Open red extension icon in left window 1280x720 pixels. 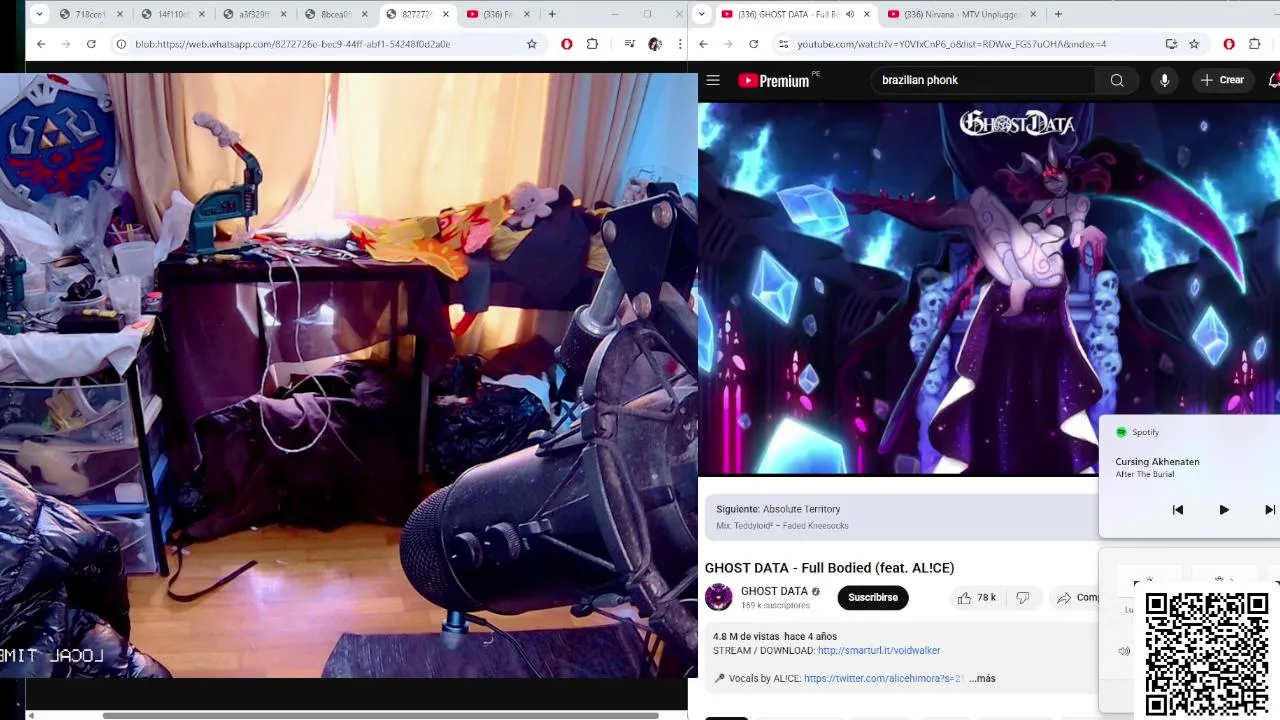click(x=567, y=44)
